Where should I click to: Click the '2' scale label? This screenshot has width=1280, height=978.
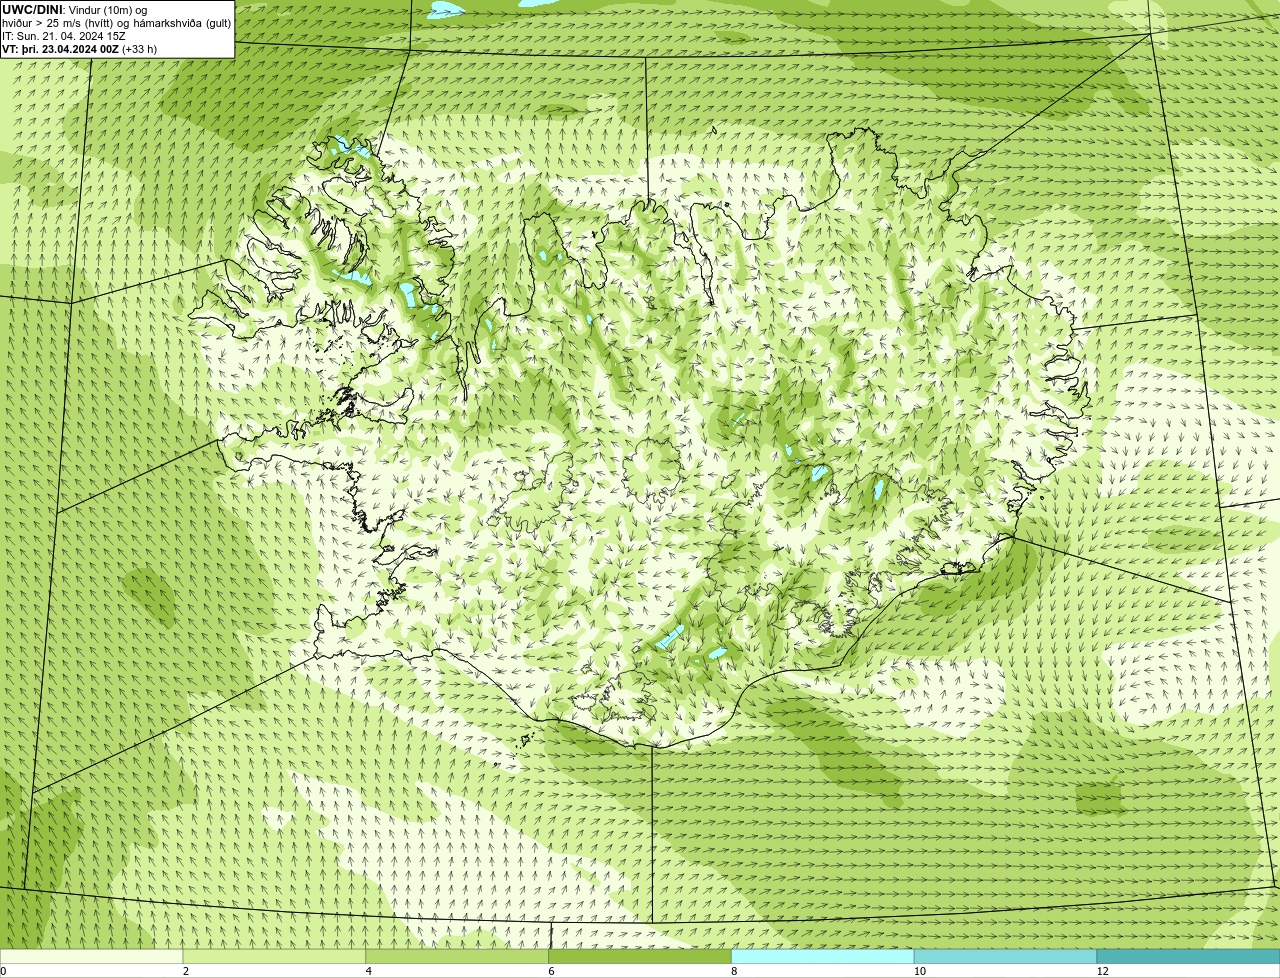click(x=186, y=971)
